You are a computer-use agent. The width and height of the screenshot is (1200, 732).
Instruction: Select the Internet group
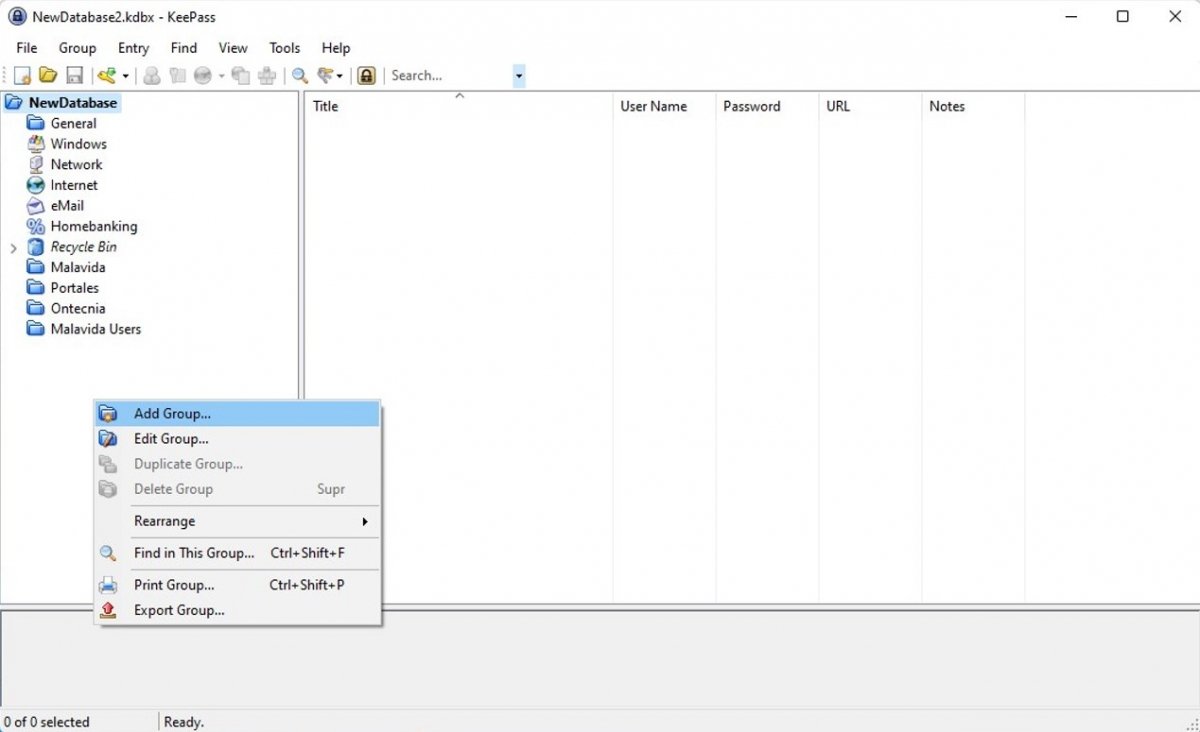75,185
